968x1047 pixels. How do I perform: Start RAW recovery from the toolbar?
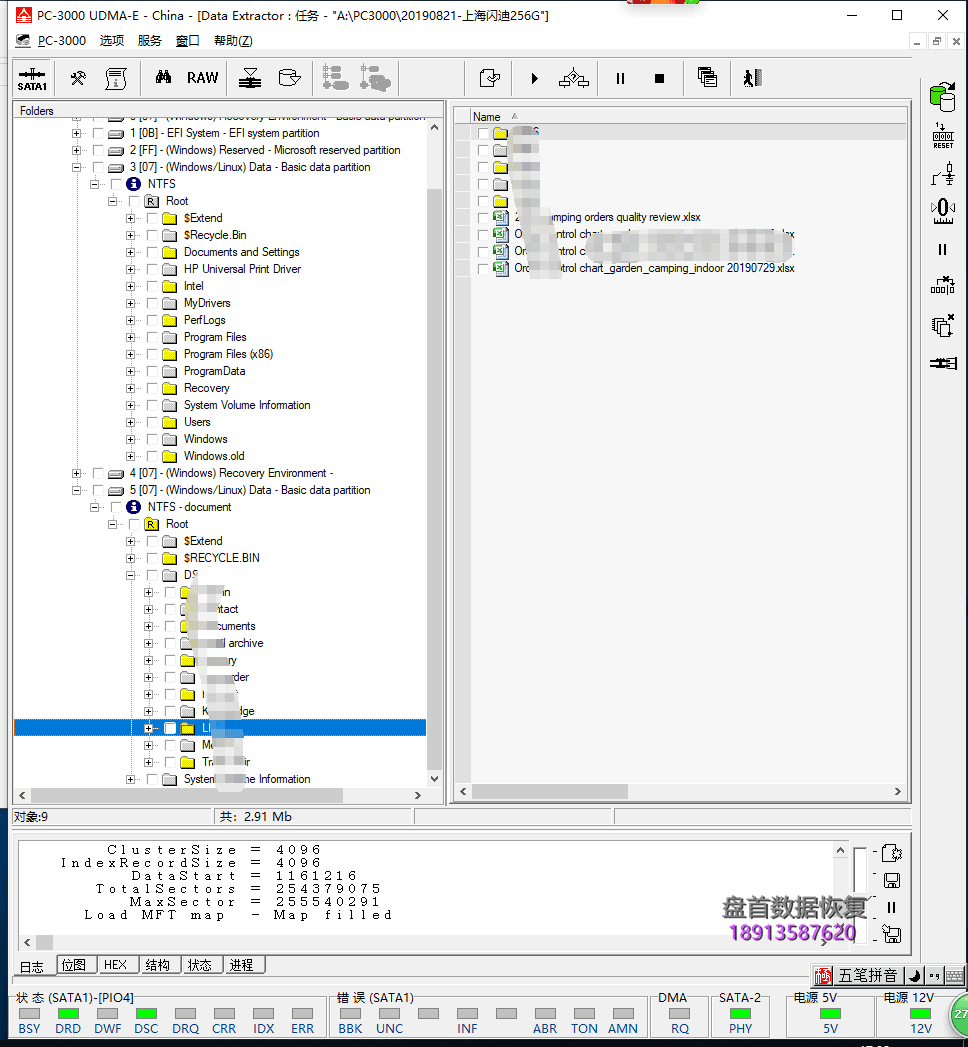tap(202, 78)
